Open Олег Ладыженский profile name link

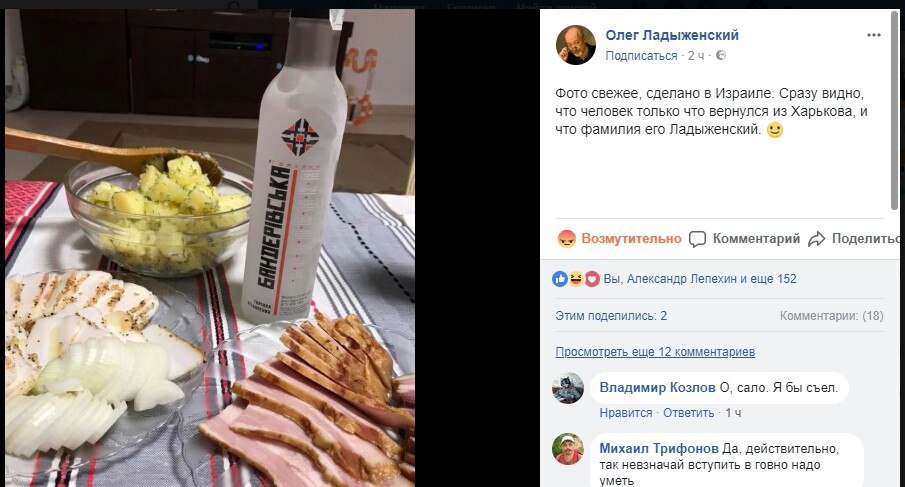click(672, 35)
